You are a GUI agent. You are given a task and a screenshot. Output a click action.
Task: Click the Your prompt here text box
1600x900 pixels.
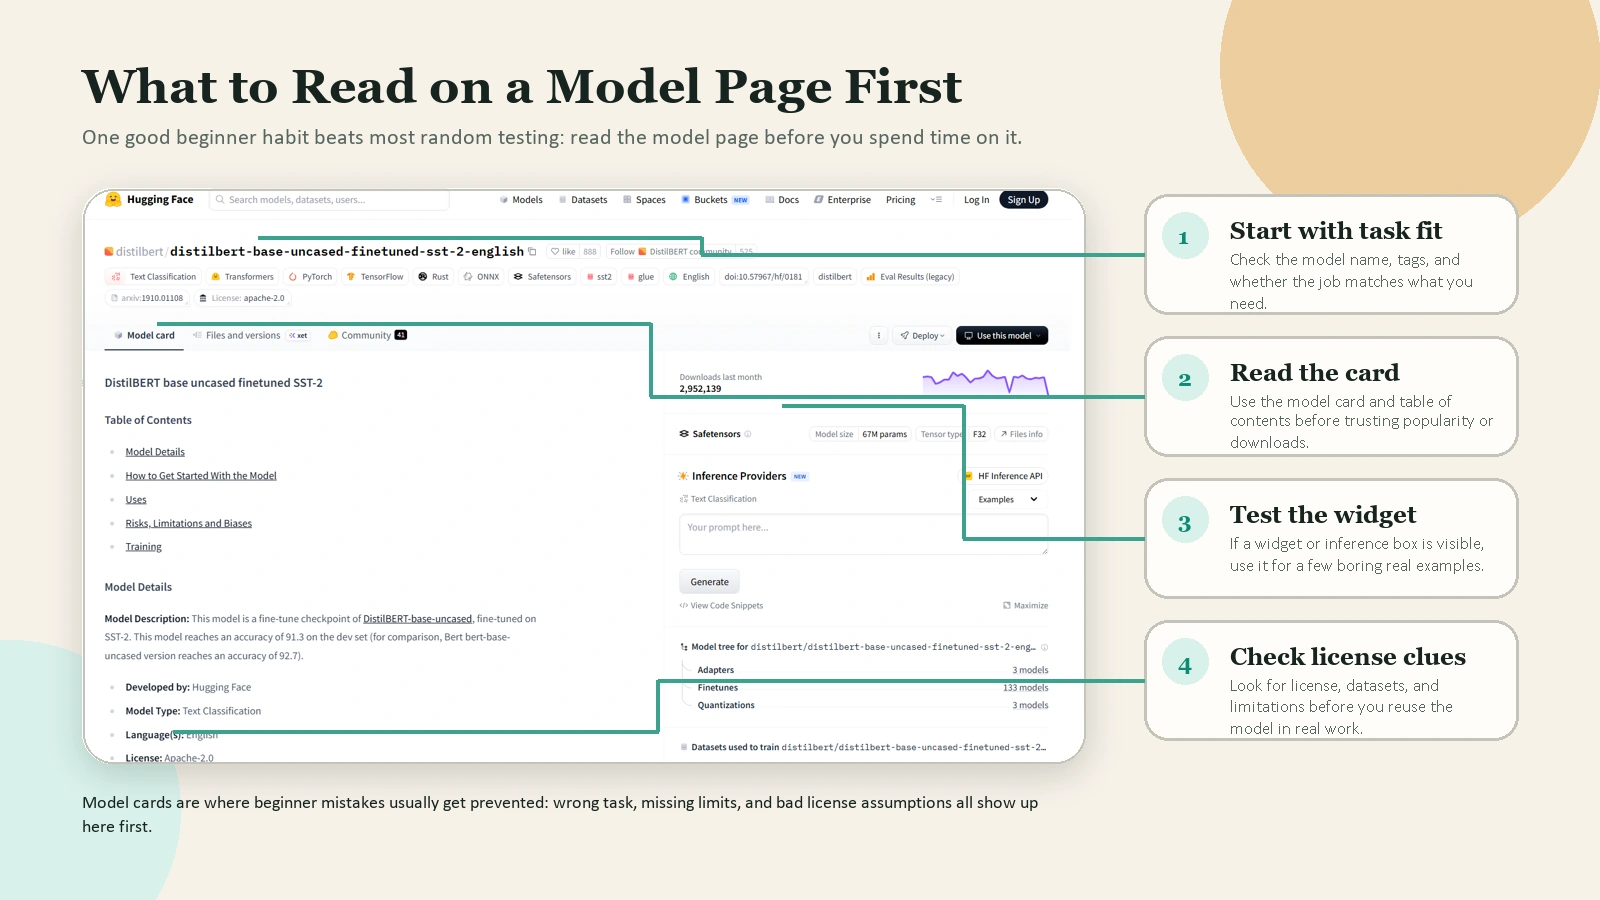864,535
